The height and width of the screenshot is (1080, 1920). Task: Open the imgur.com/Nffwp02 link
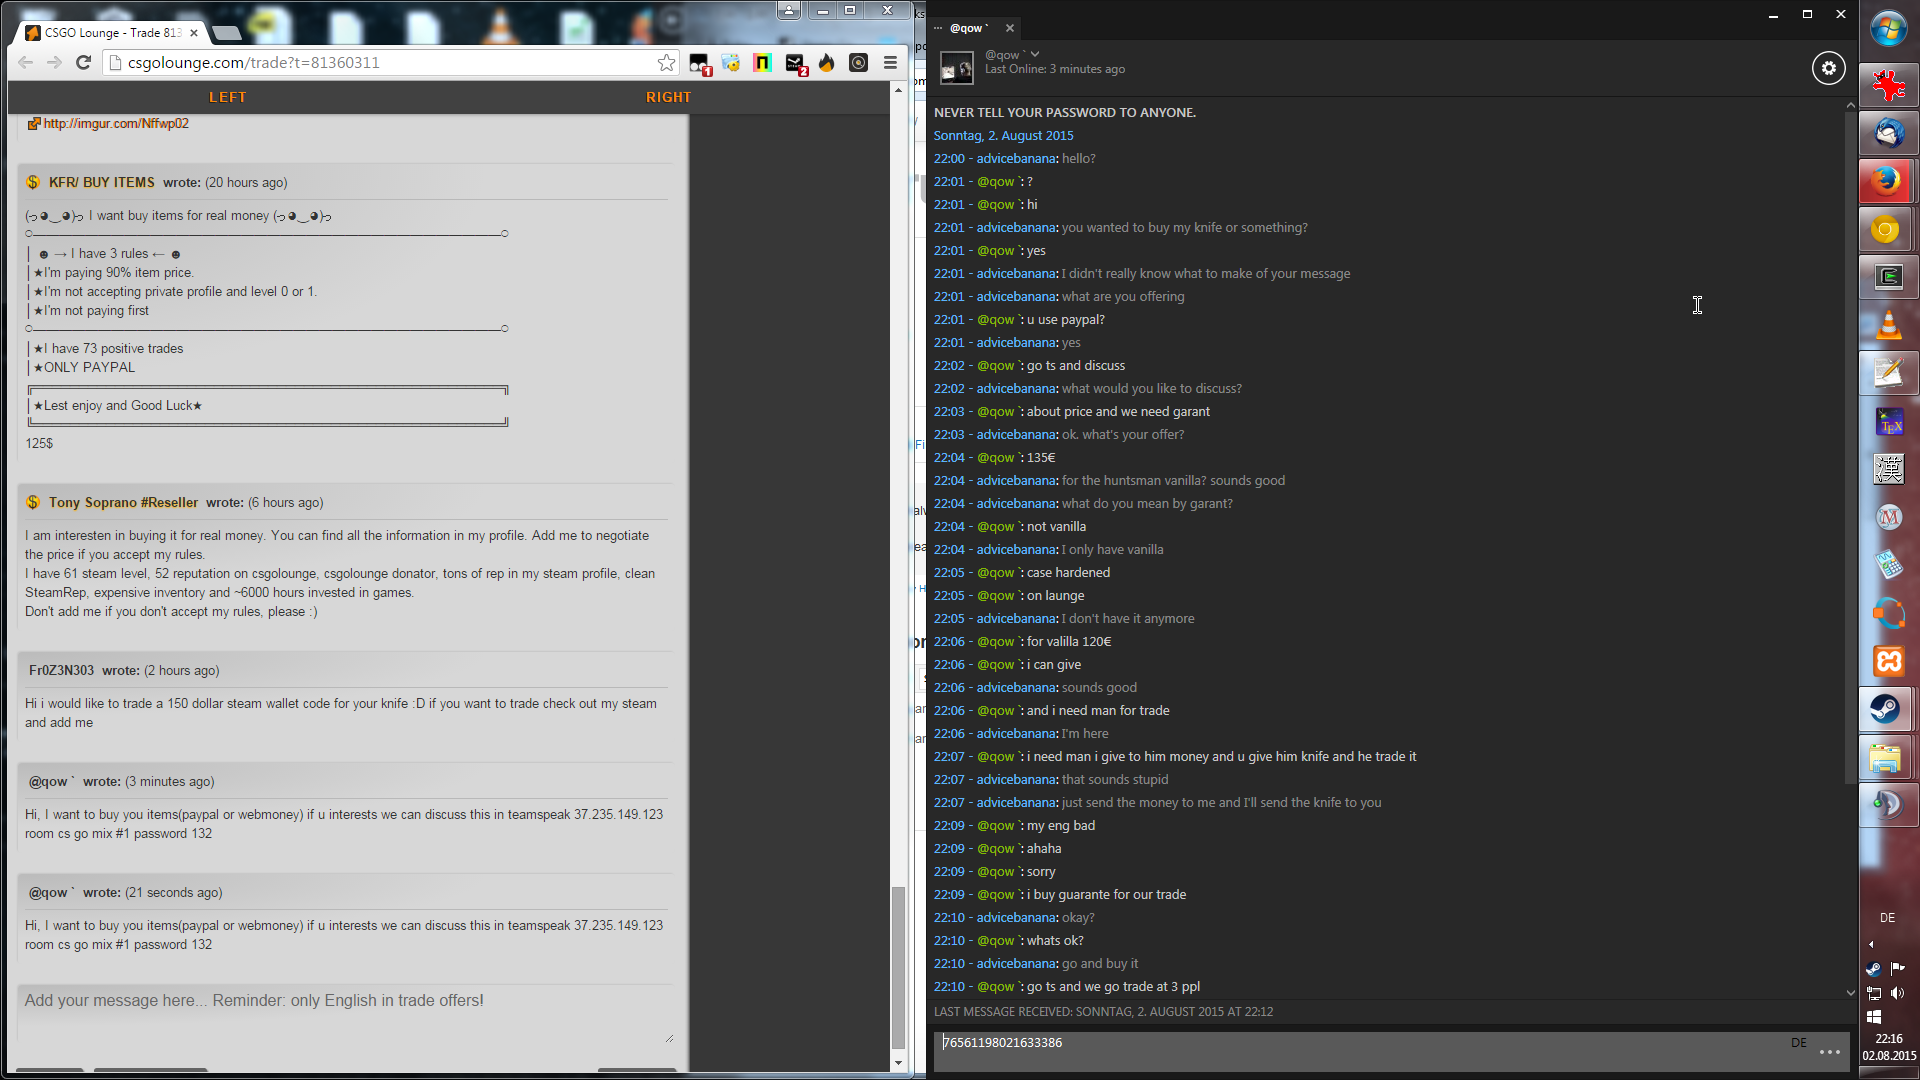[116, 123]
